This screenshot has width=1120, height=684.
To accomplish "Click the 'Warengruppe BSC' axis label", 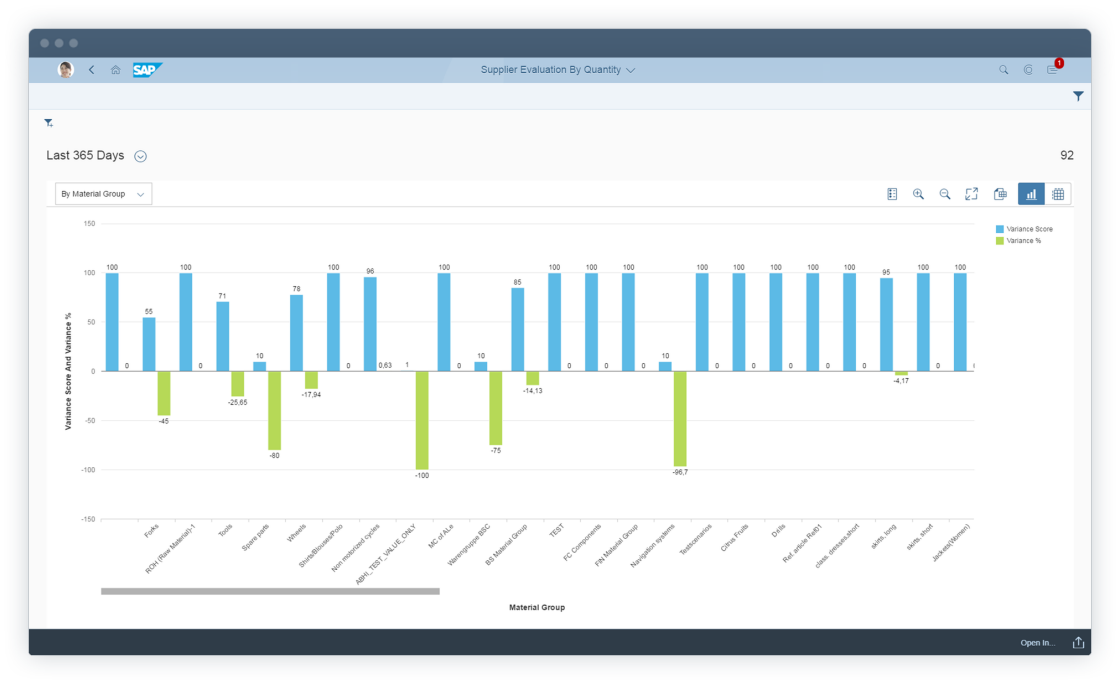I will pos(469,545).
